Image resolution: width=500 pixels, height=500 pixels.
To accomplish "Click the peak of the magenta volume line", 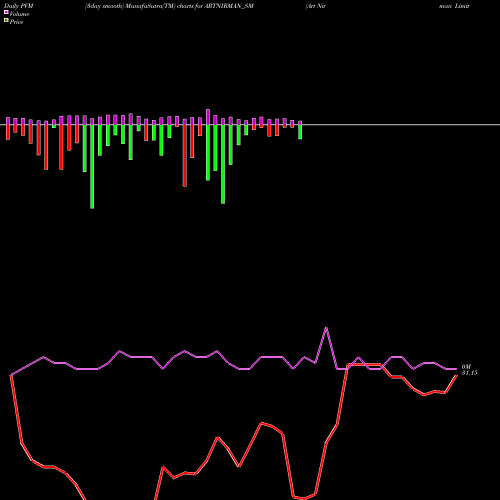I will click(326, 328).
